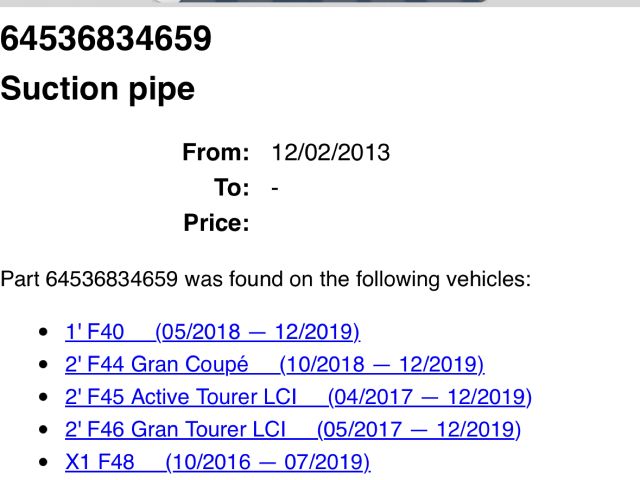The image size is (640, 480).
Task: Click the 64536834659 part number heading
Action: [106, 39]
